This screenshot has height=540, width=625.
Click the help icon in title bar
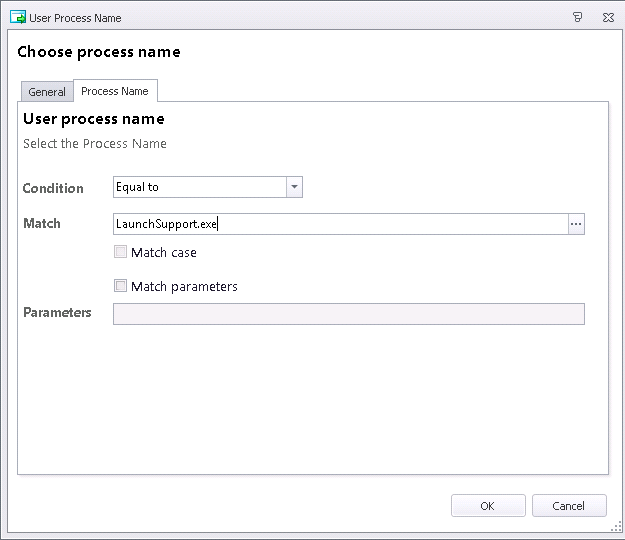tap(577, 17)
